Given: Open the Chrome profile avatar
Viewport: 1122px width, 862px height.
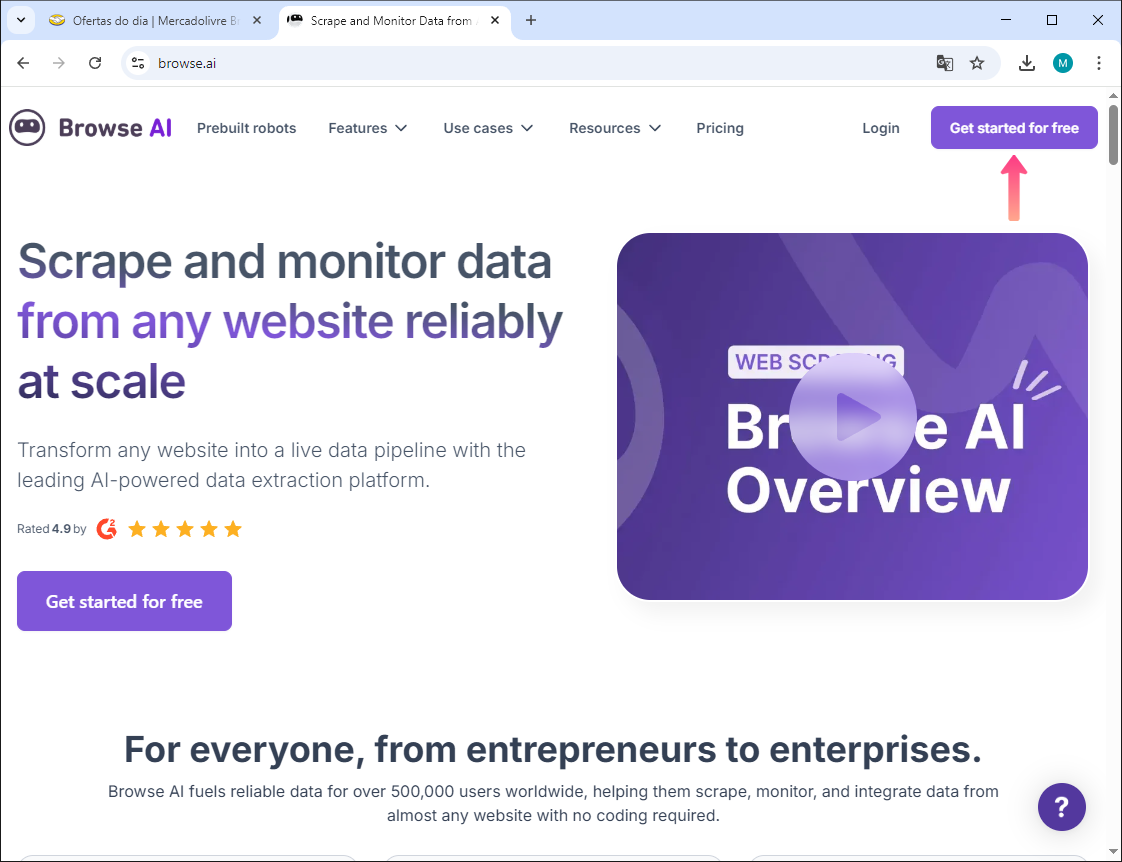Looking at the screenshot, I should pyautogui.click(x=1062, y=63).
